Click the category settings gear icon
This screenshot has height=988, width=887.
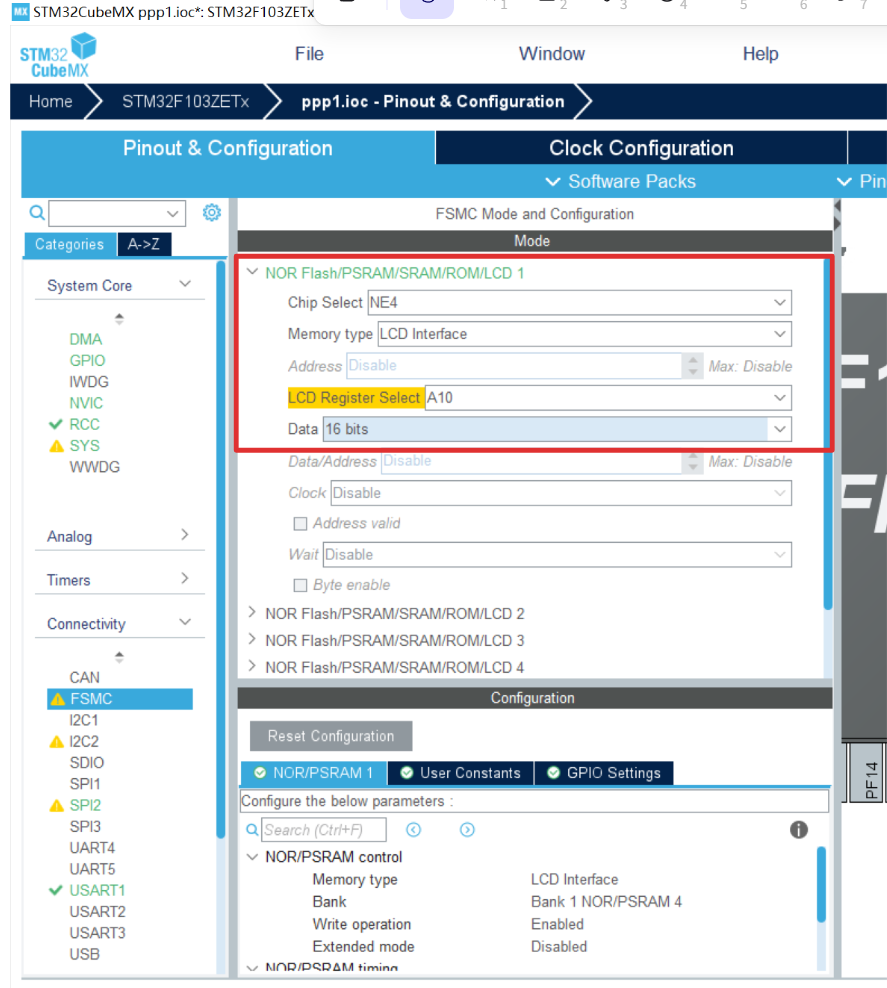(x=212, y=213)
